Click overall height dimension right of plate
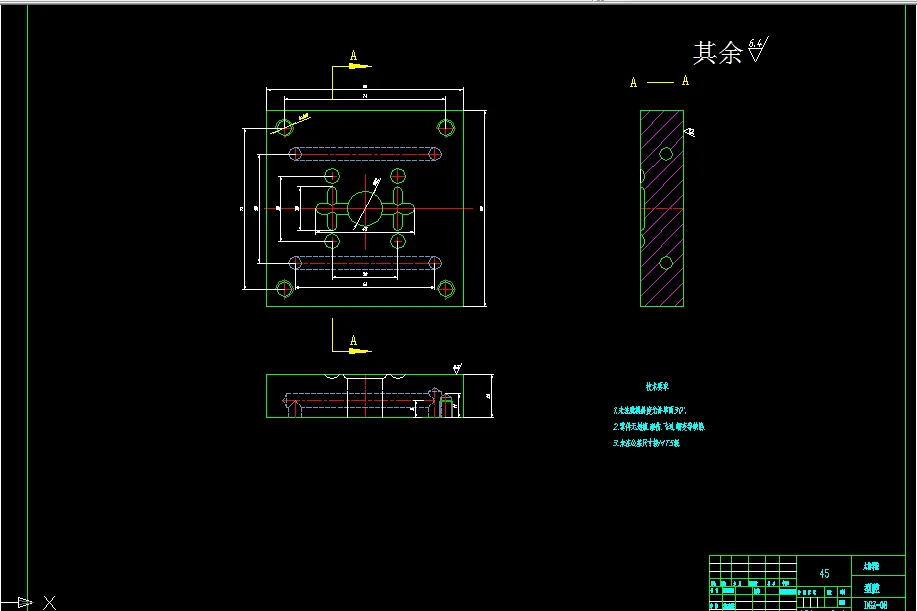Screen dimensions: 917x611 481,208
